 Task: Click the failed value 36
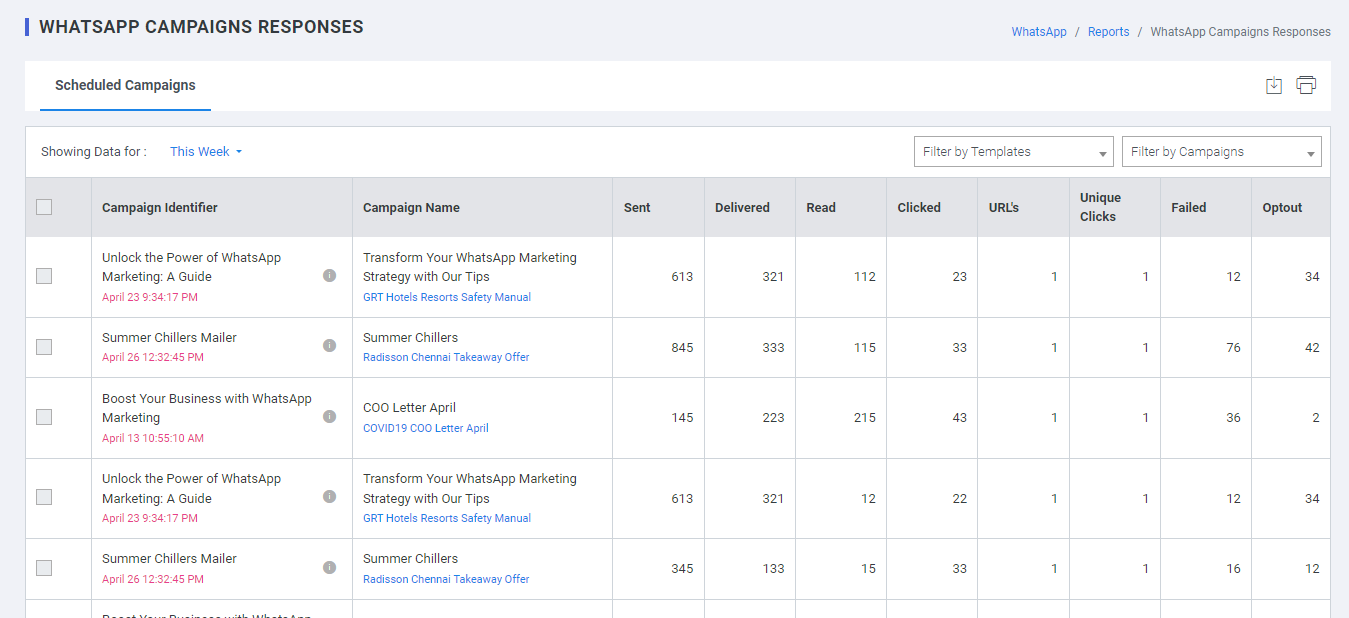1233,418
